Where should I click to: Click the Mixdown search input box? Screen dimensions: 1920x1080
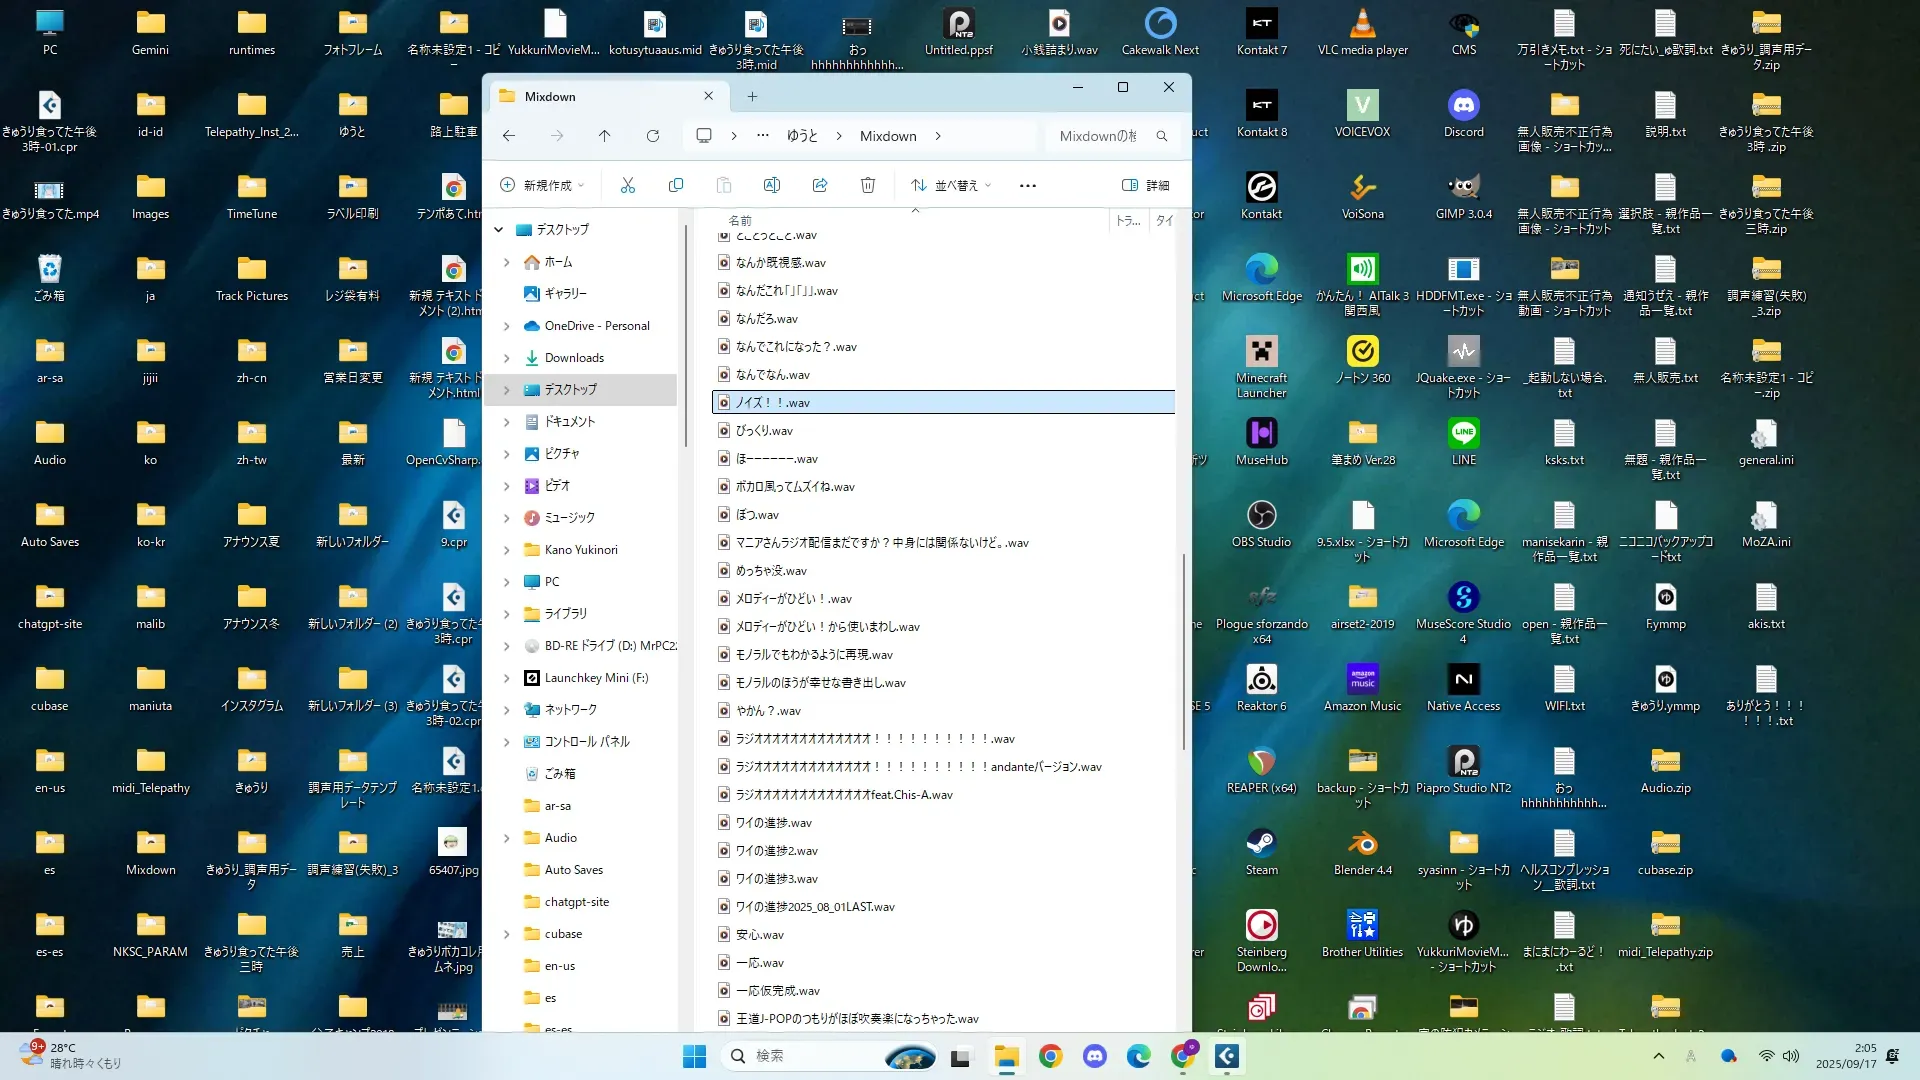[1100, 136]
